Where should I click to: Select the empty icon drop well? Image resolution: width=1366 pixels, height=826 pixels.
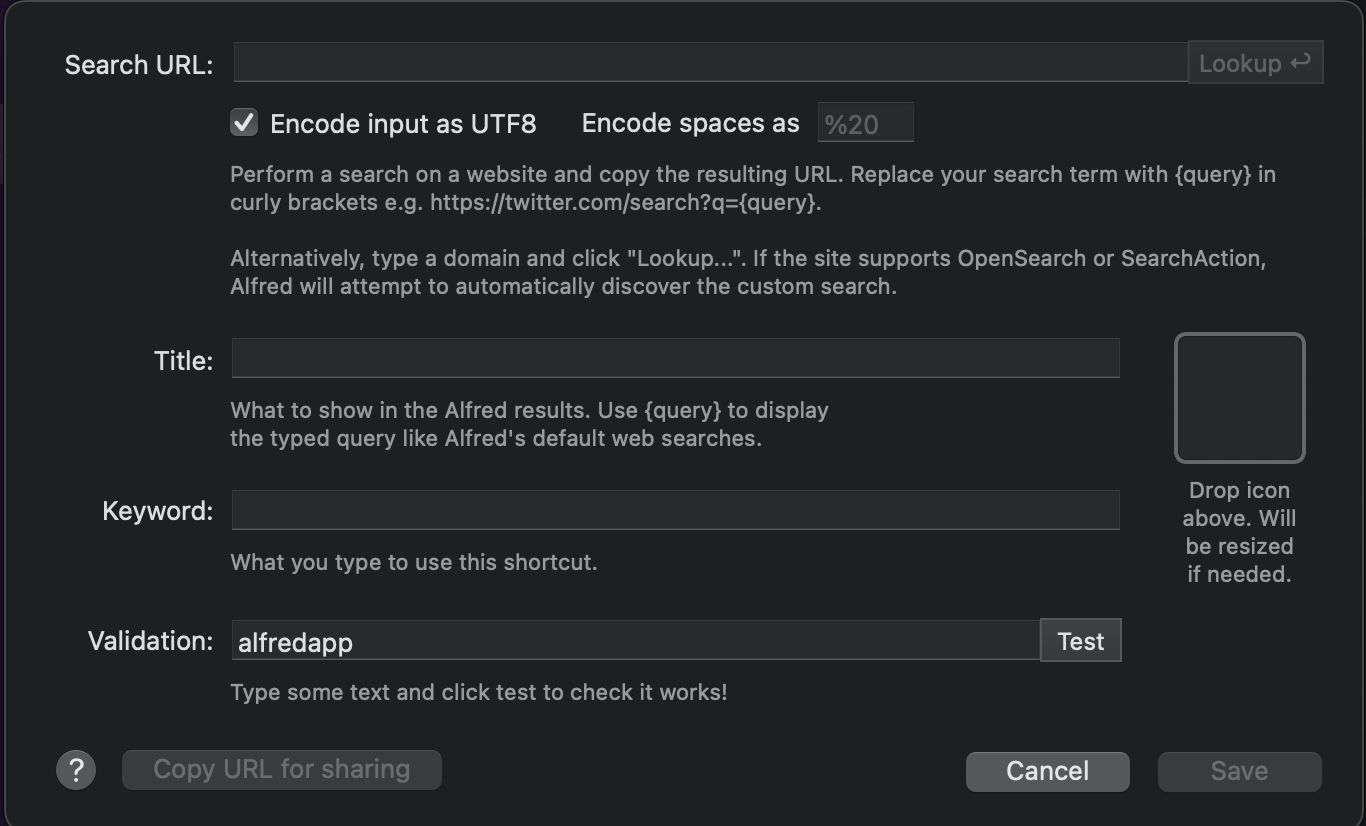click(1239, 398)
